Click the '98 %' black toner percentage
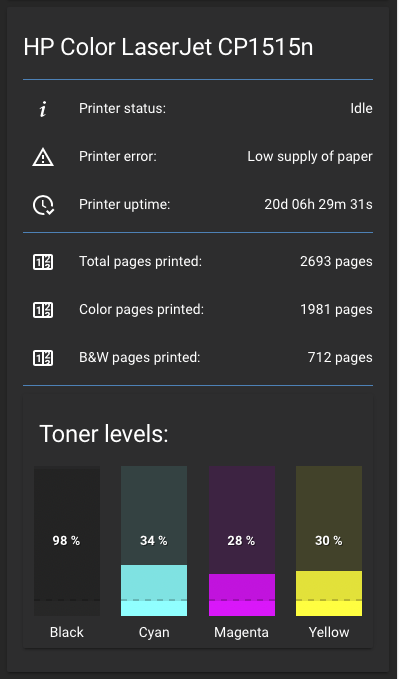This screenshot has height=679, width=399. coord(66,541)
